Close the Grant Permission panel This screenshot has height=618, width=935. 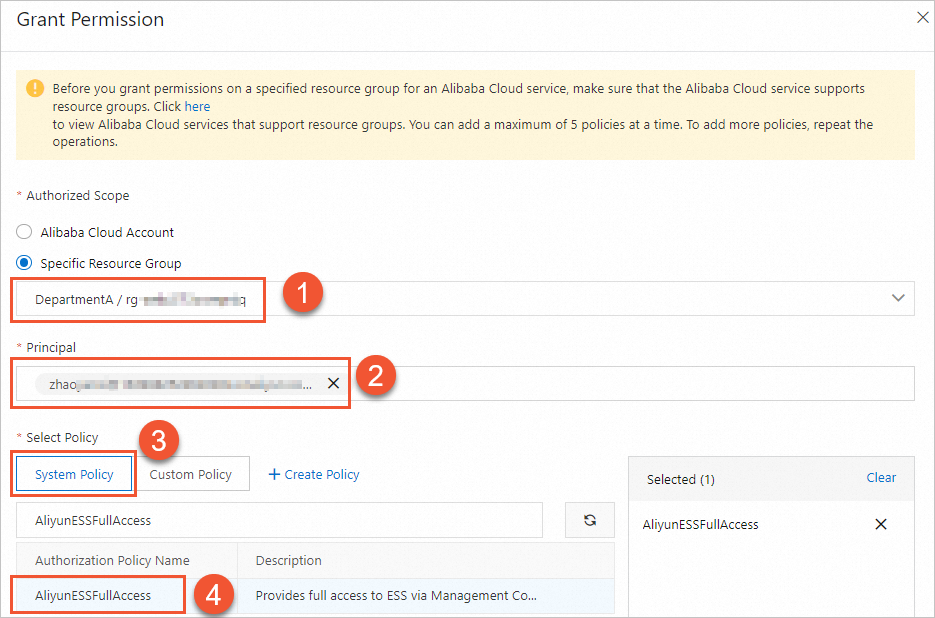[923, 17]
